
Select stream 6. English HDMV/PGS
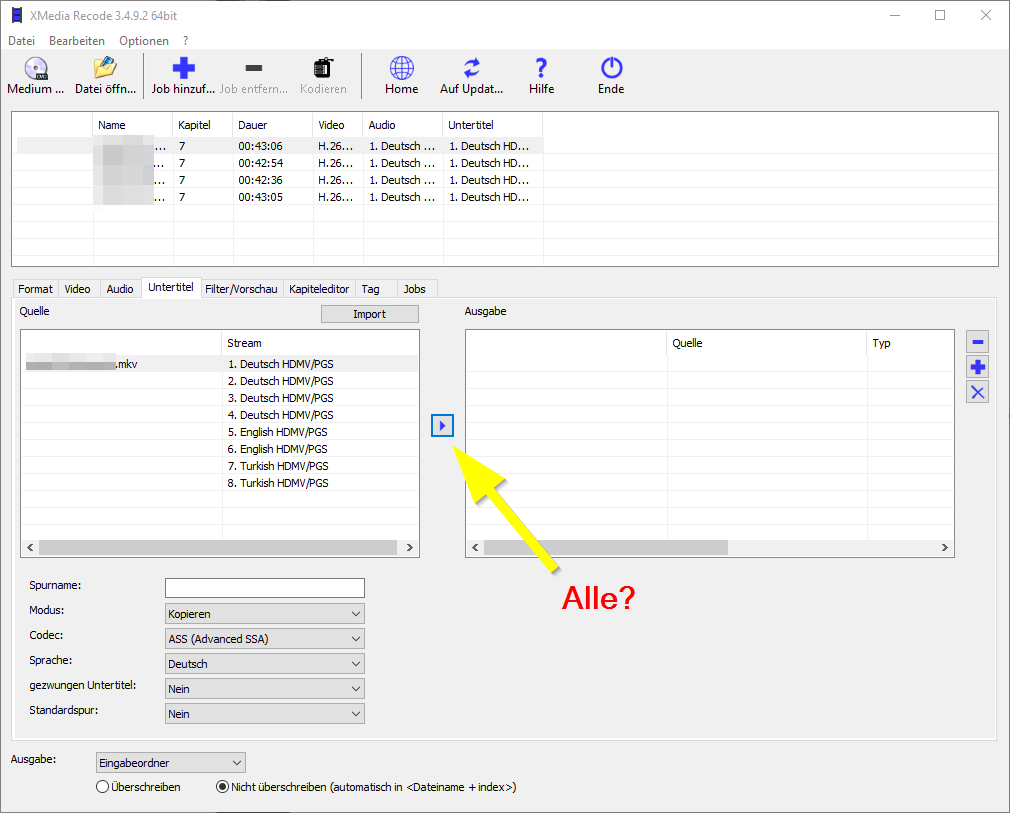tap(277, 449)
